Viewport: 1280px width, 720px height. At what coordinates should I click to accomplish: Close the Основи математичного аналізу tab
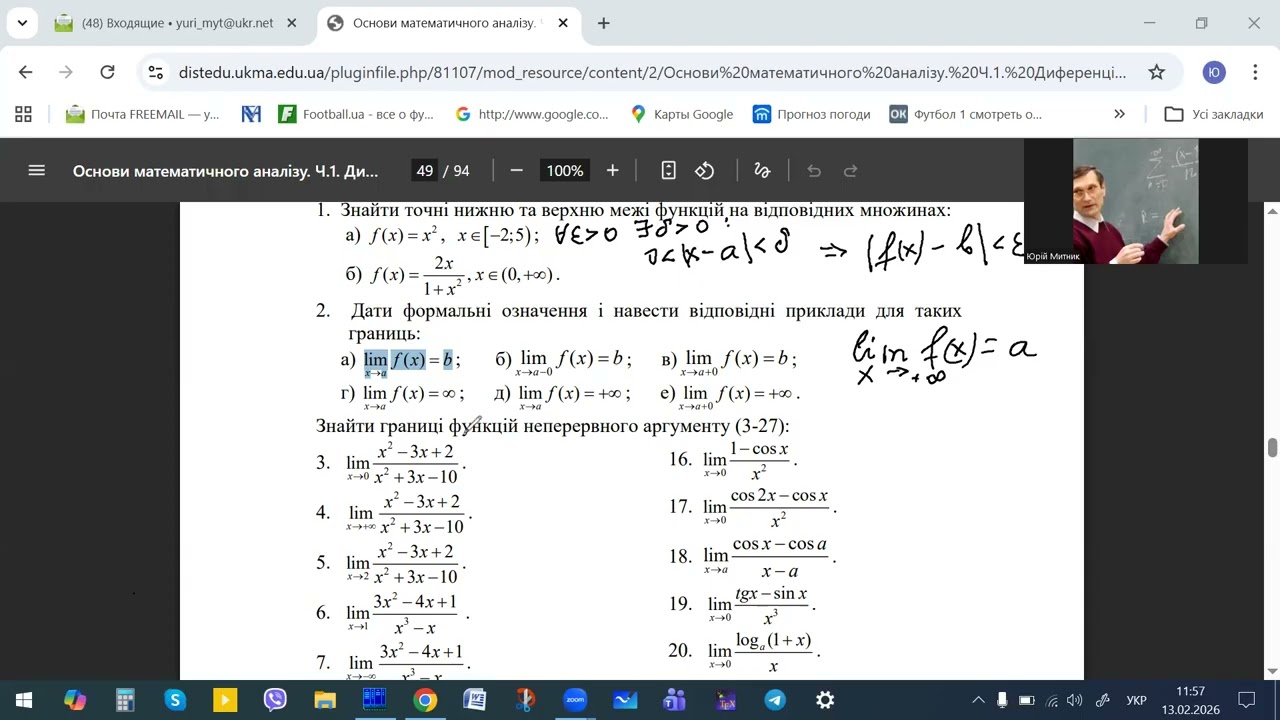click(563, 23)
